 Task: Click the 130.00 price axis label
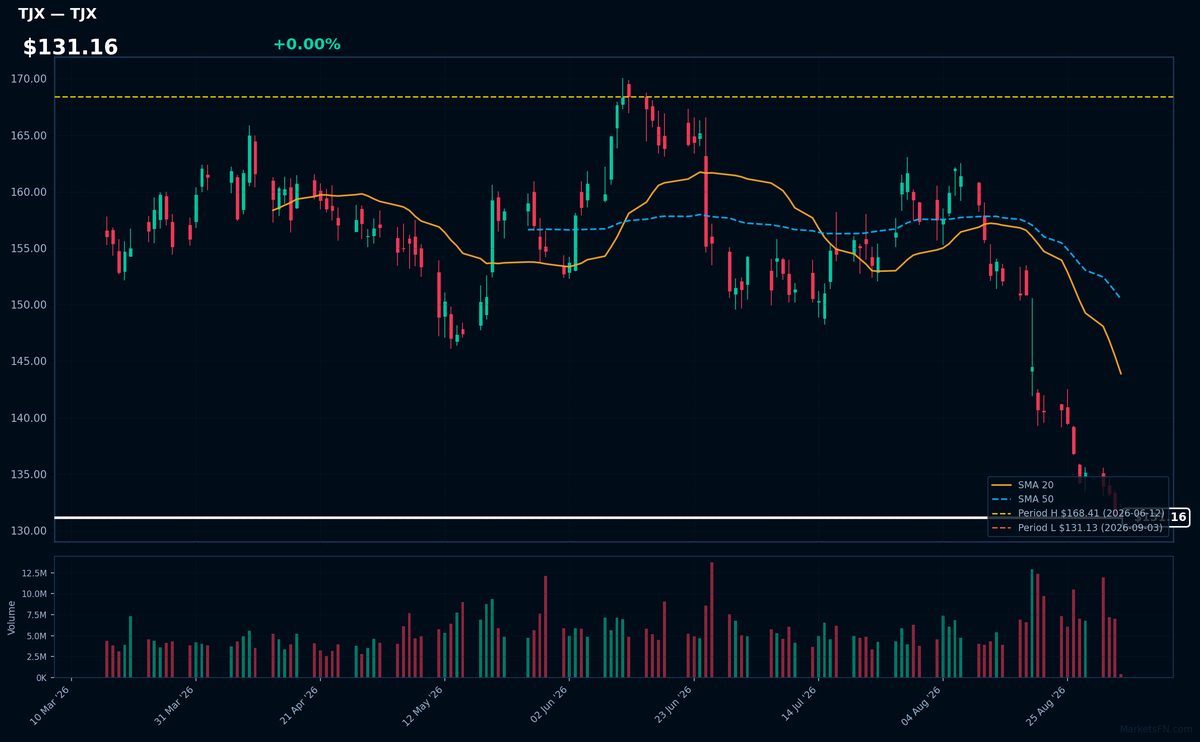tap(29, 531)
